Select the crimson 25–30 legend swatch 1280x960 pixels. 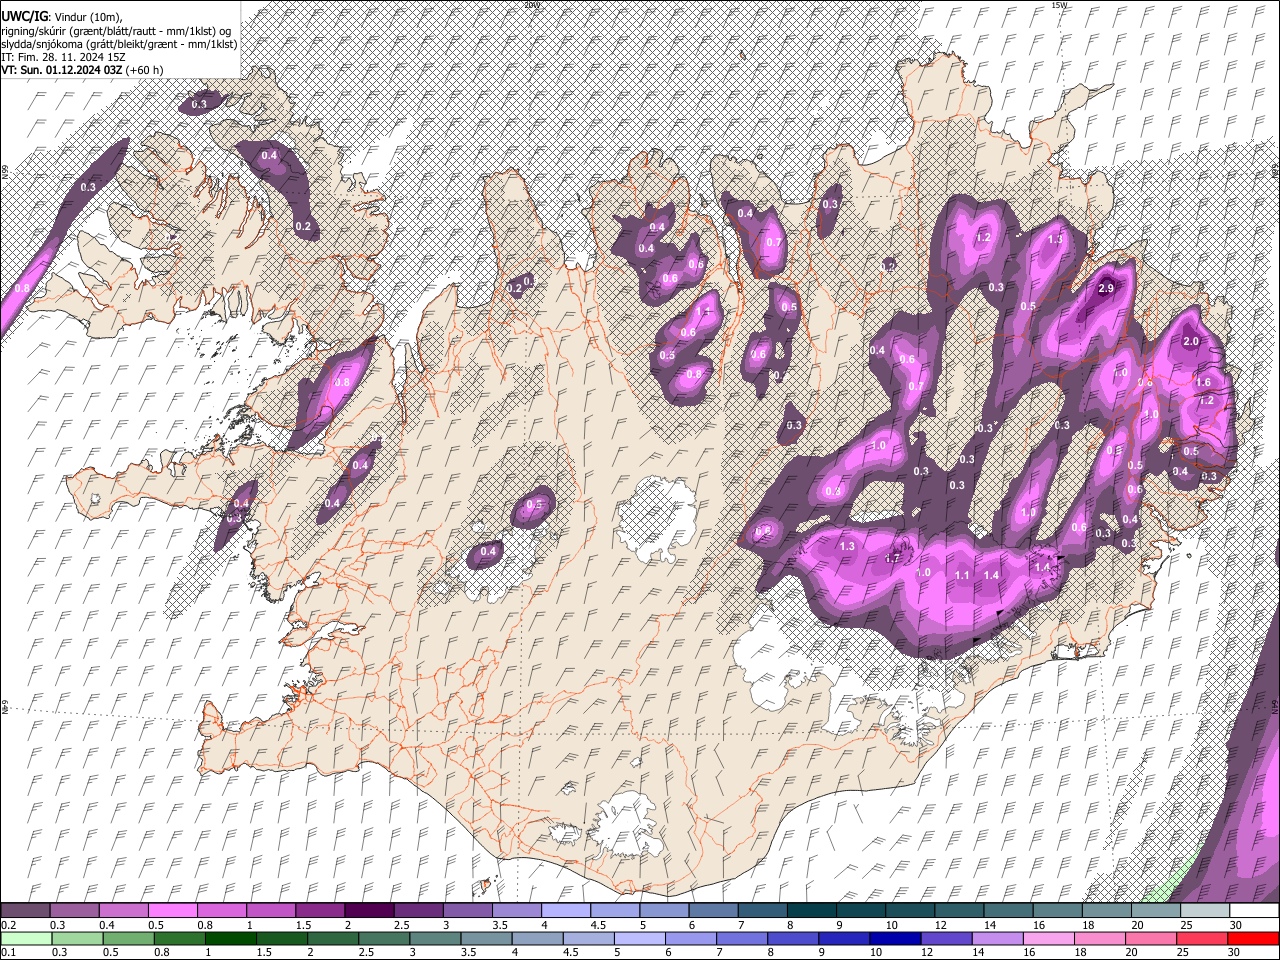pyautogui.click(x=1204, y=938)
